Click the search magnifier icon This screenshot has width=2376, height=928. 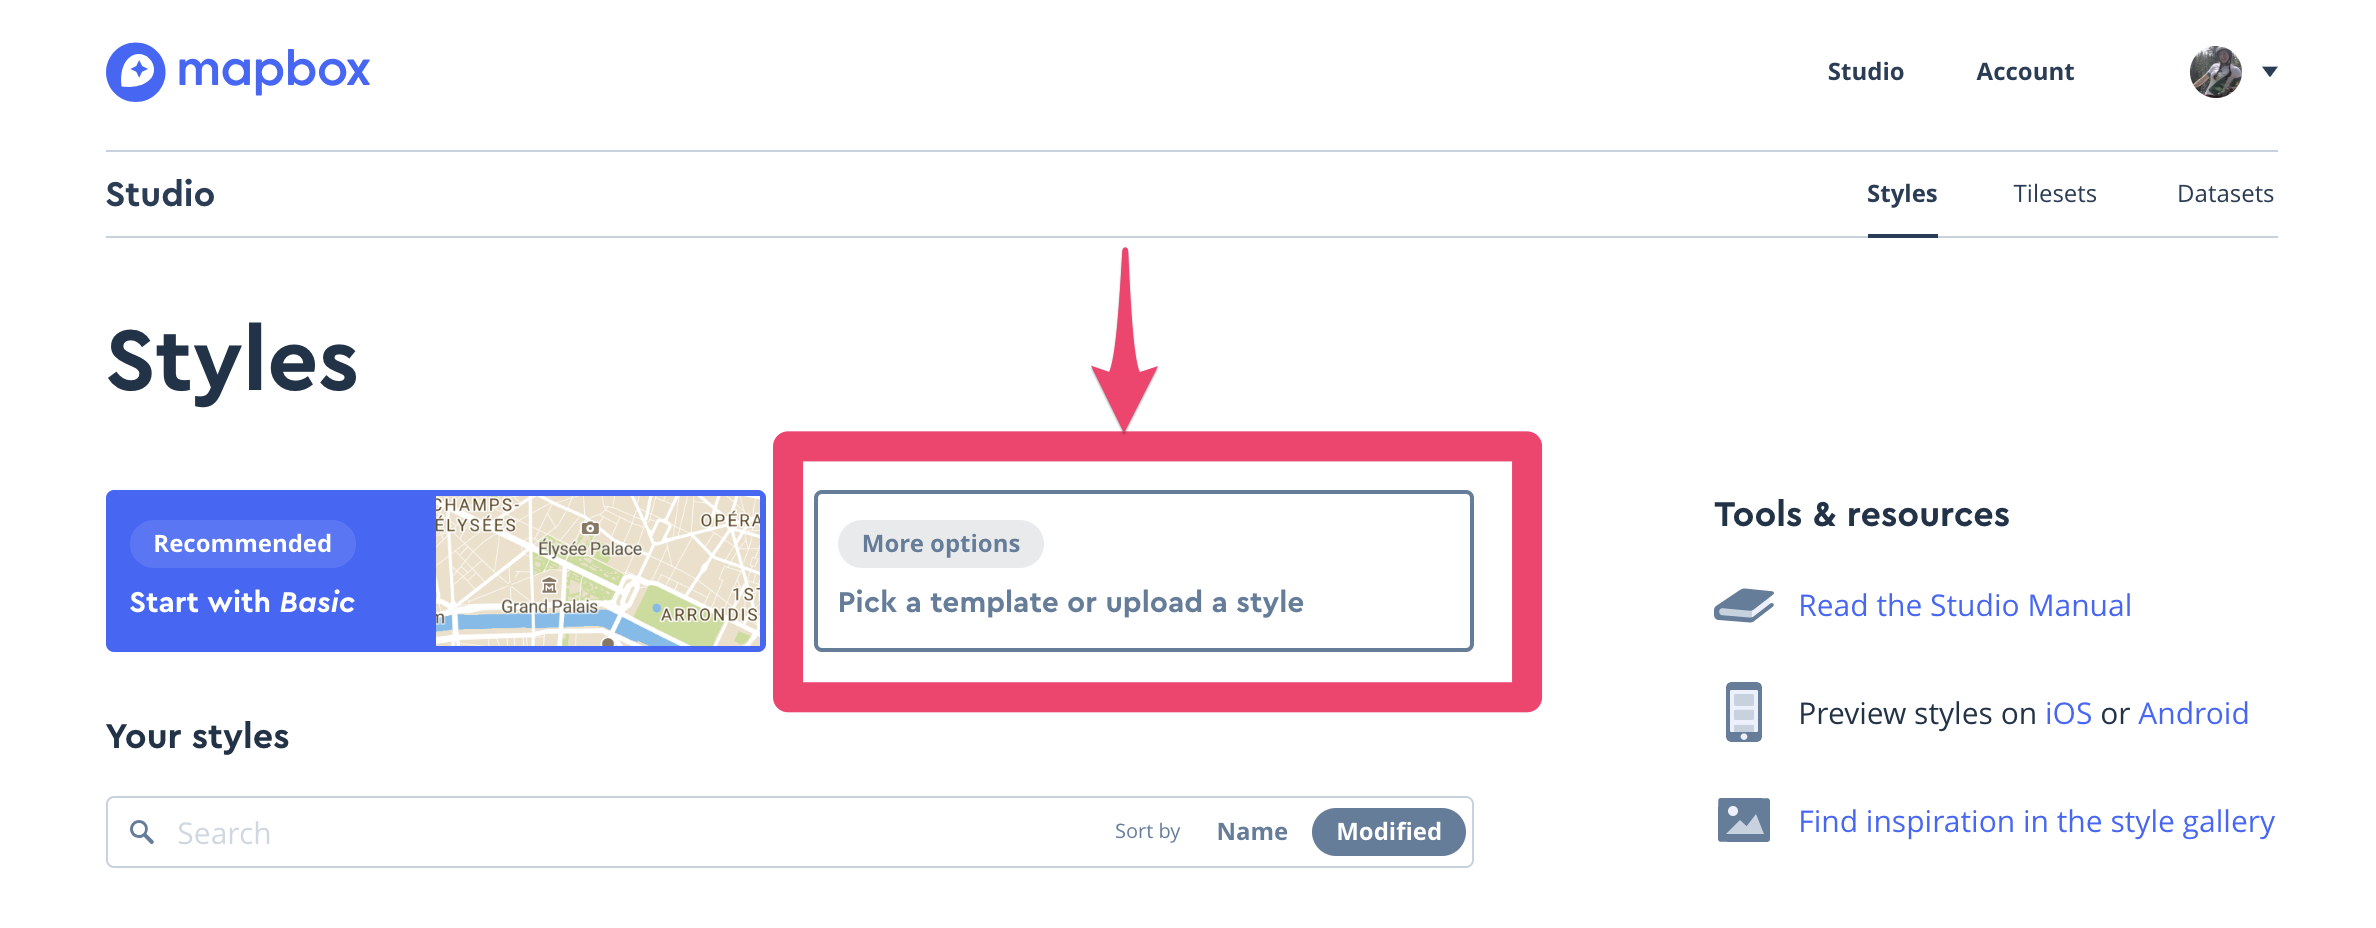point(142,832)
